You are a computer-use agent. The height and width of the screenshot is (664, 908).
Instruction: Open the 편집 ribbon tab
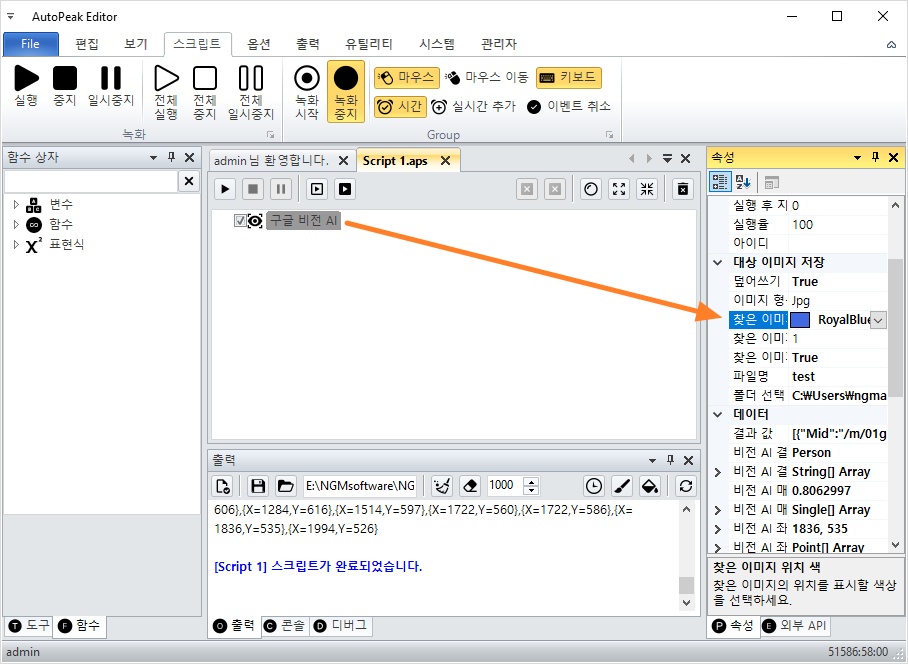[x=87, y=44]
